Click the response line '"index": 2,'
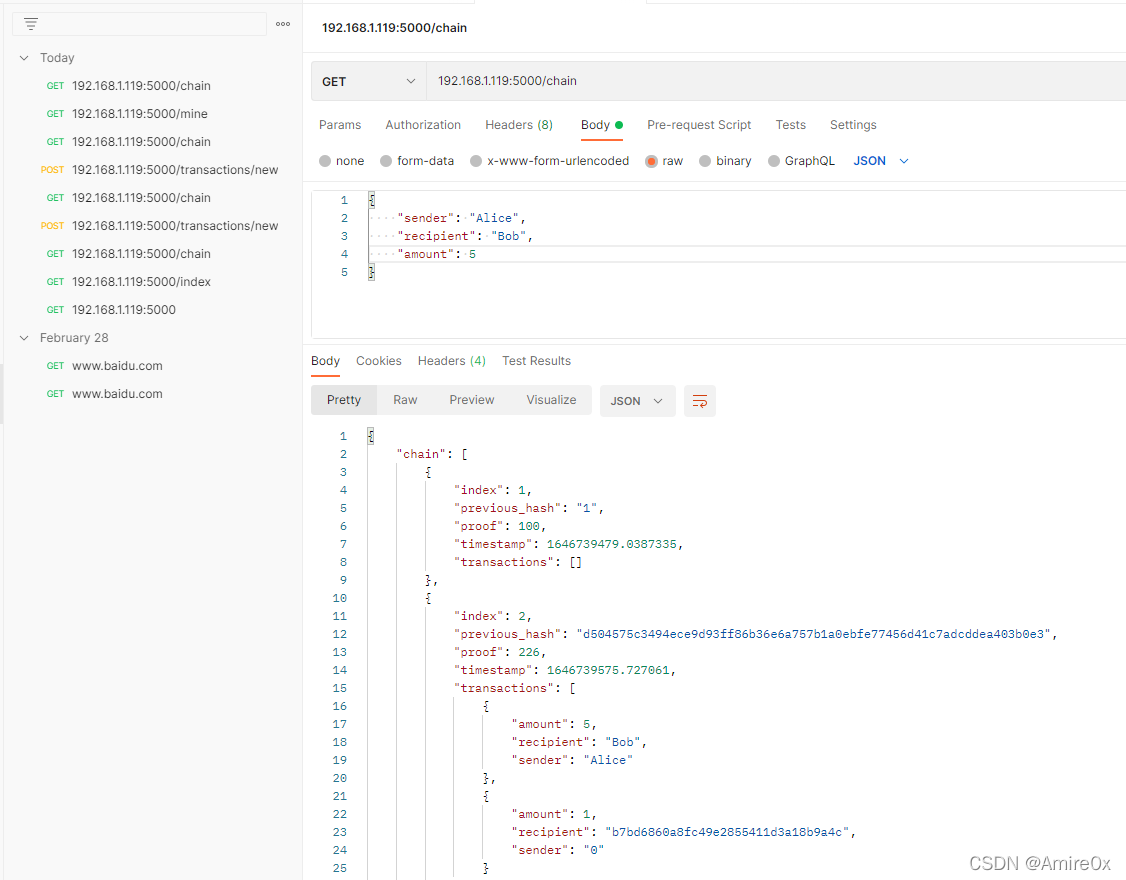The height and width of the screenshot is (880, 1126). click(493, 616)
